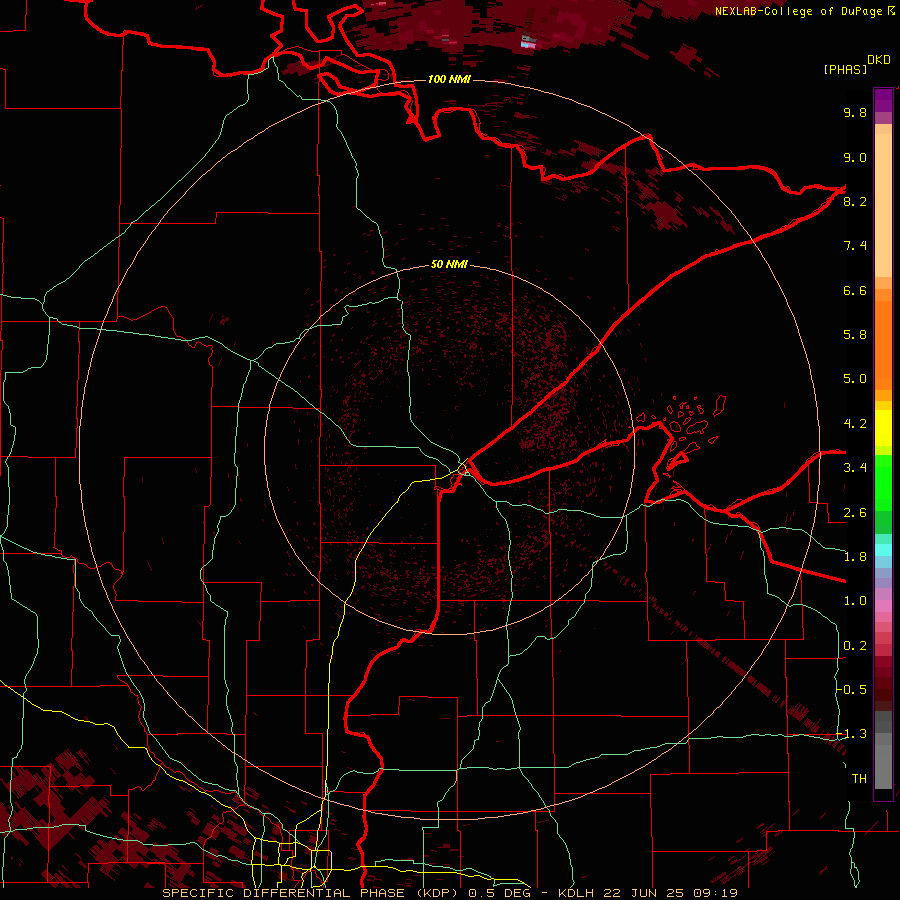
Task: Select the 50 NMI range ring label
Action: pyautogui.click(x=449, y=264)
